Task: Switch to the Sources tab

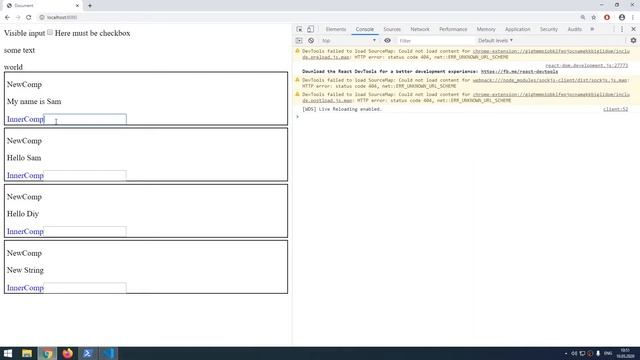Action: click(392, 29)
